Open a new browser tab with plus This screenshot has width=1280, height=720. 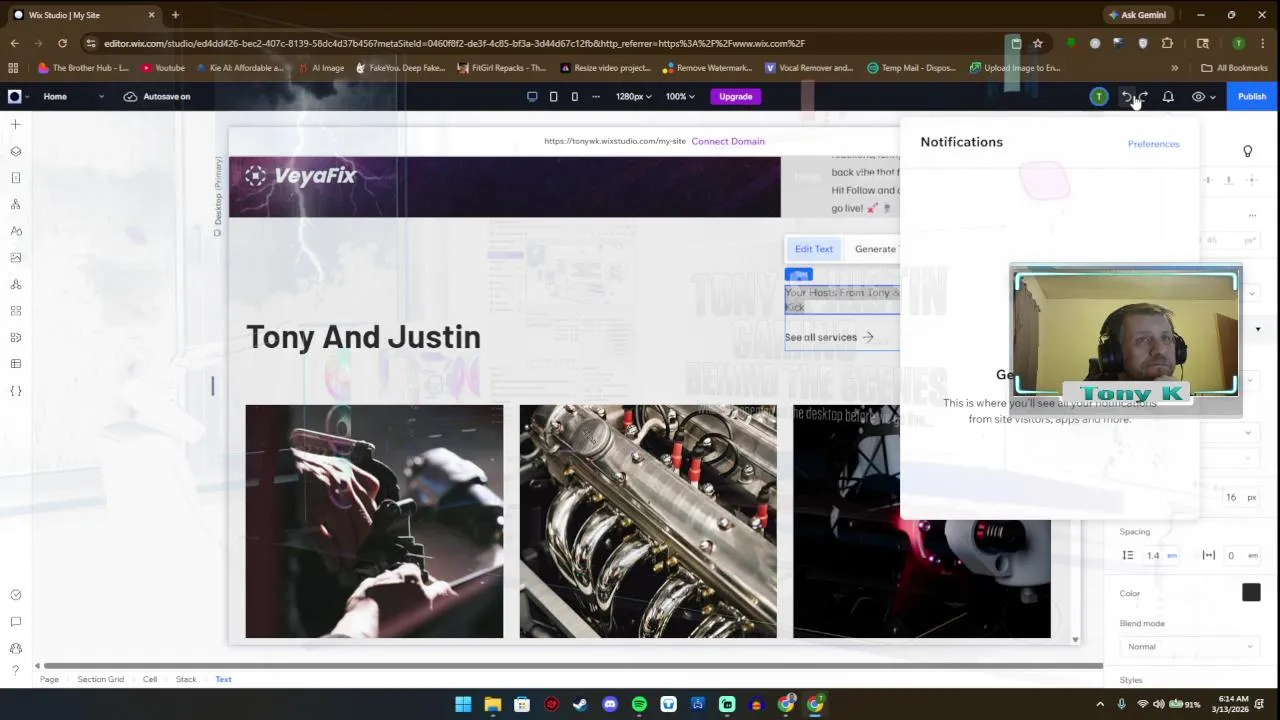point(175,15)
